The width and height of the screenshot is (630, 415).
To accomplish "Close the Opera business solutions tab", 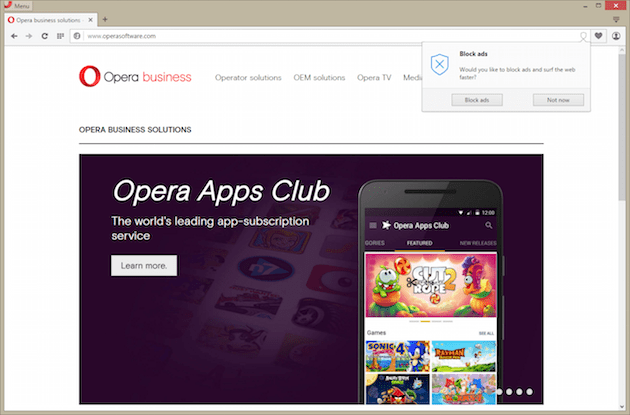I will click(x=90, y=20).
